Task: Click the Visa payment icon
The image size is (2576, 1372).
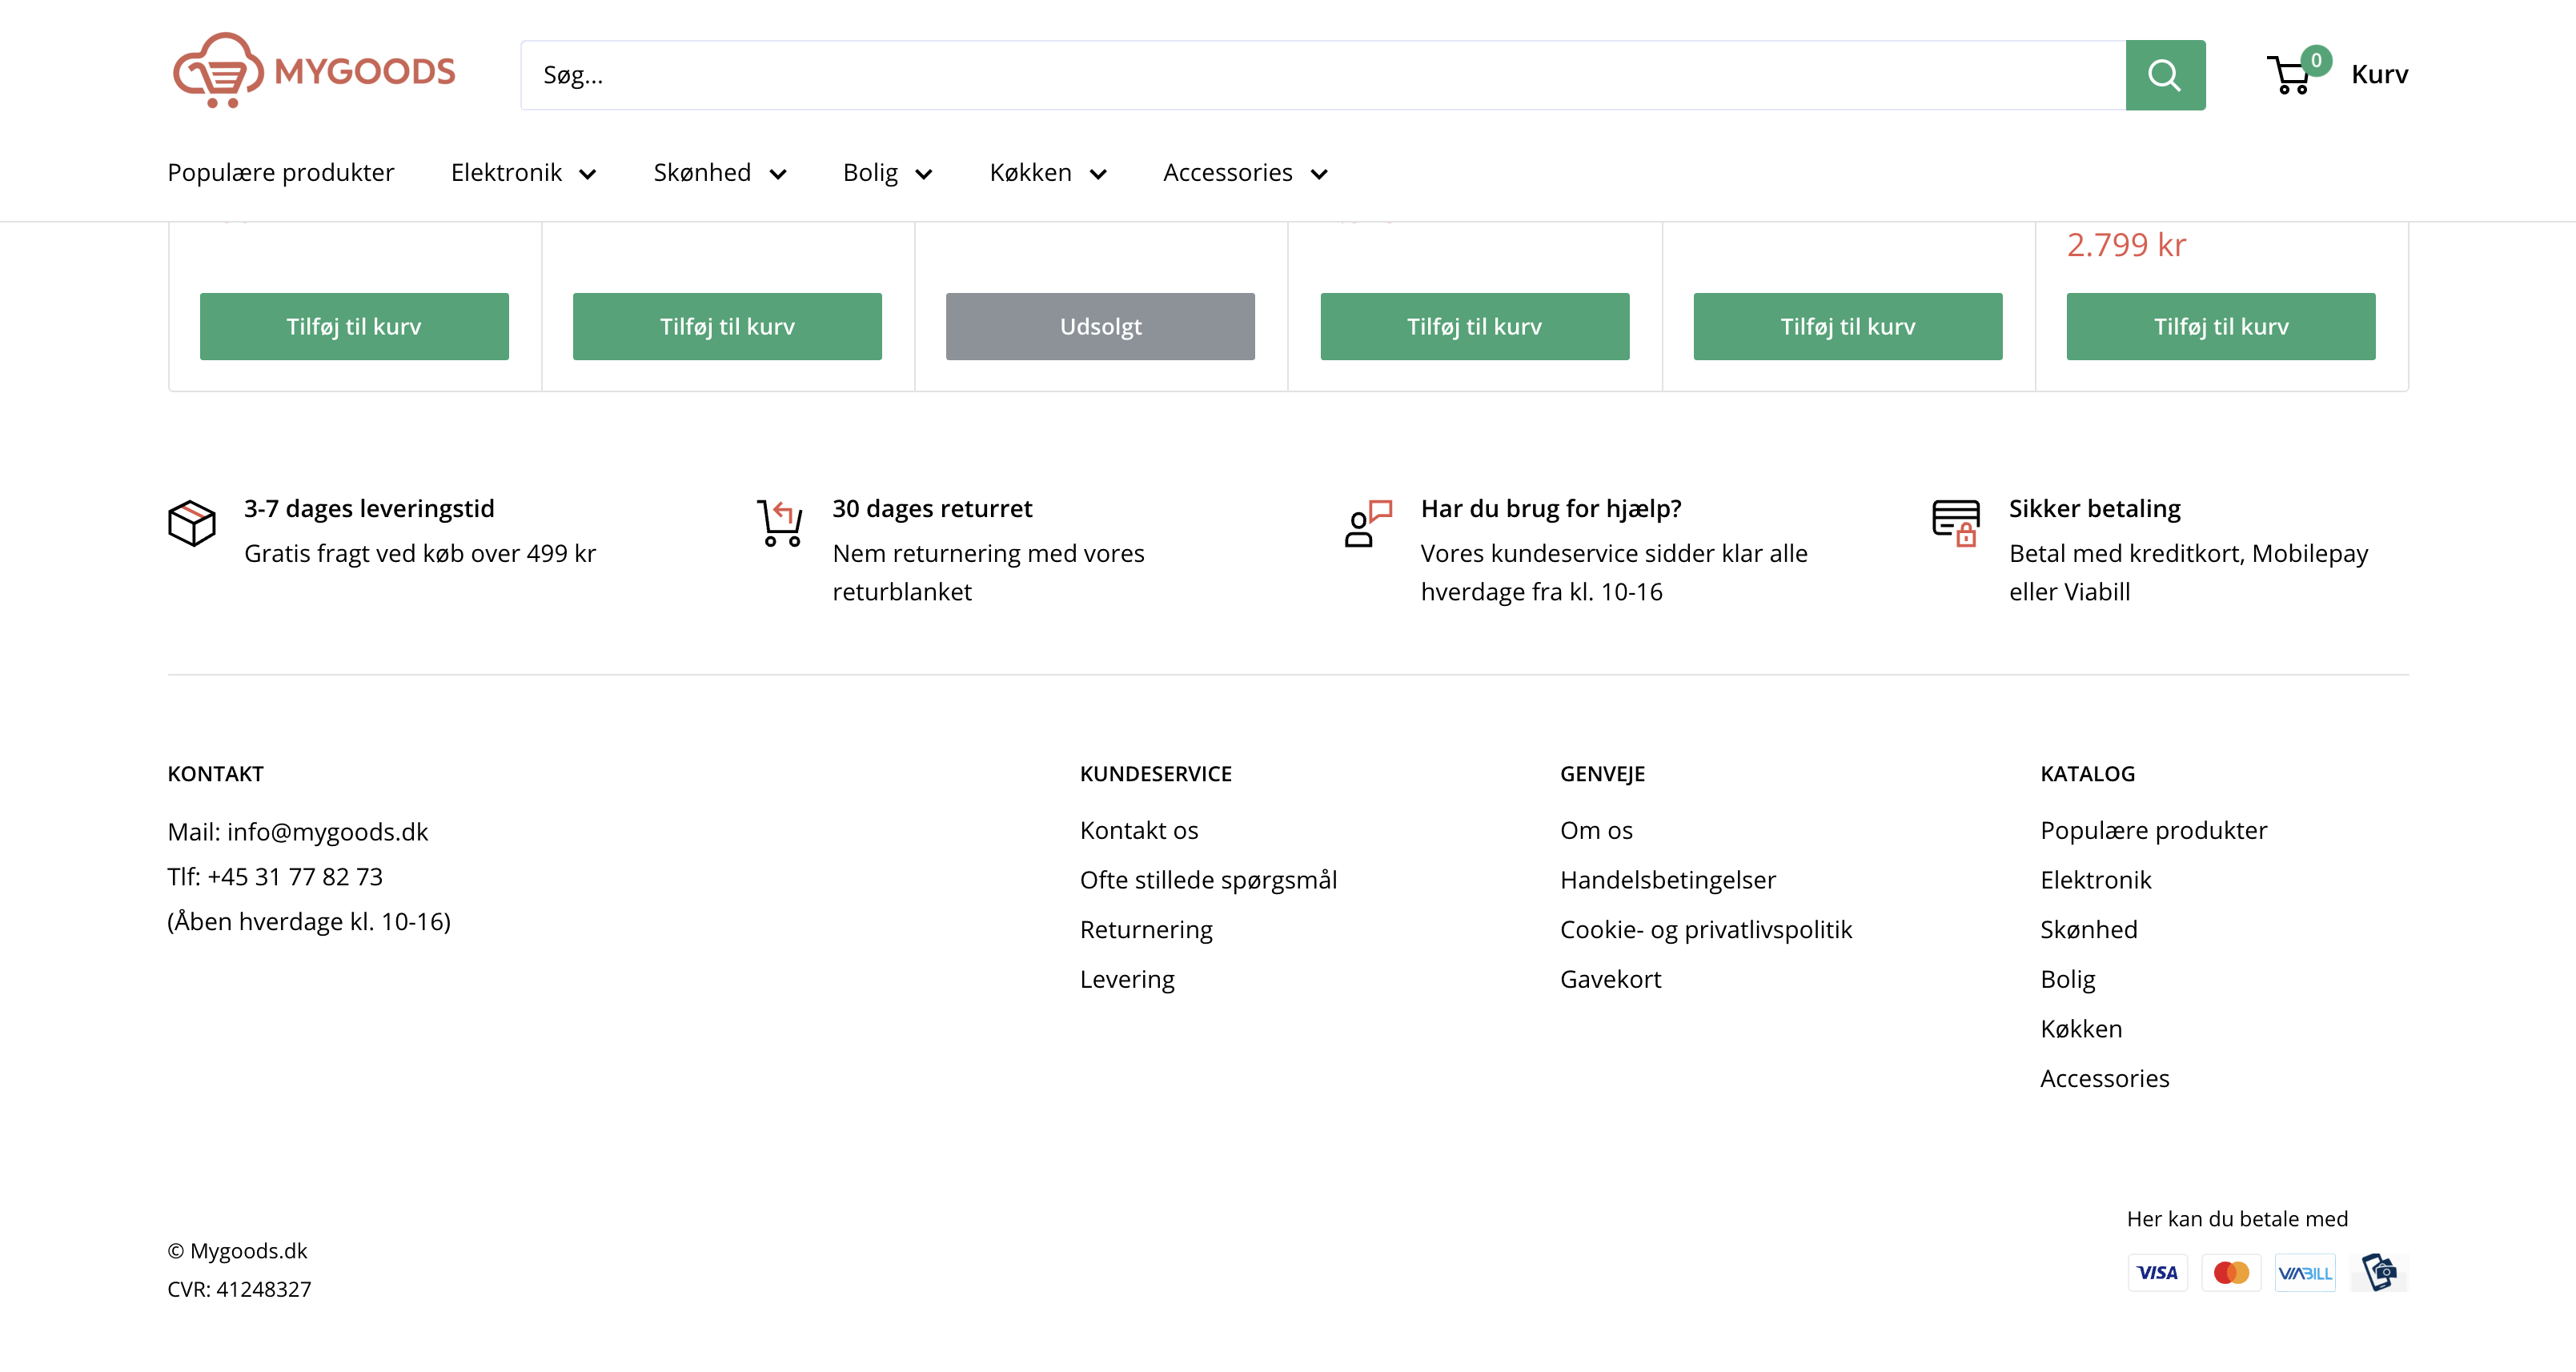Action: 2157,1272
